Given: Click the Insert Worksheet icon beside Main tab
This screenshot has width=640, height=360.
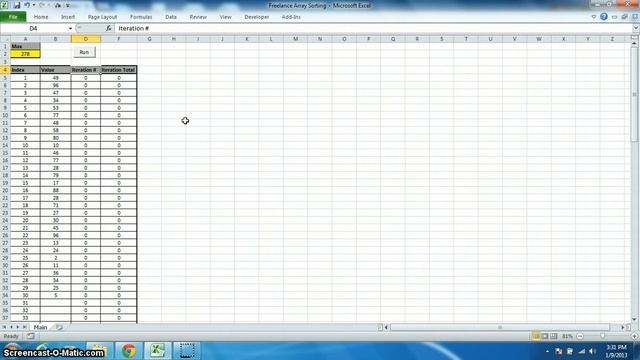Looking at the screenshot, I should (x=59, y=327).
